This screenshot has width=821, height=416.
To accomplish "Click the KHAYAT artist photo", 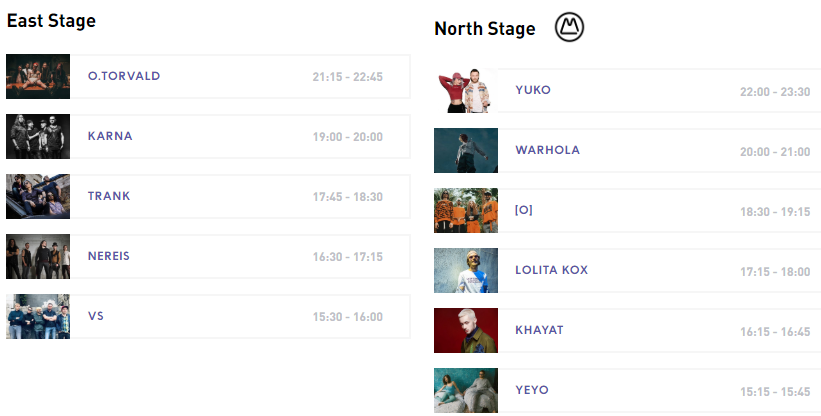I will 466,331.
